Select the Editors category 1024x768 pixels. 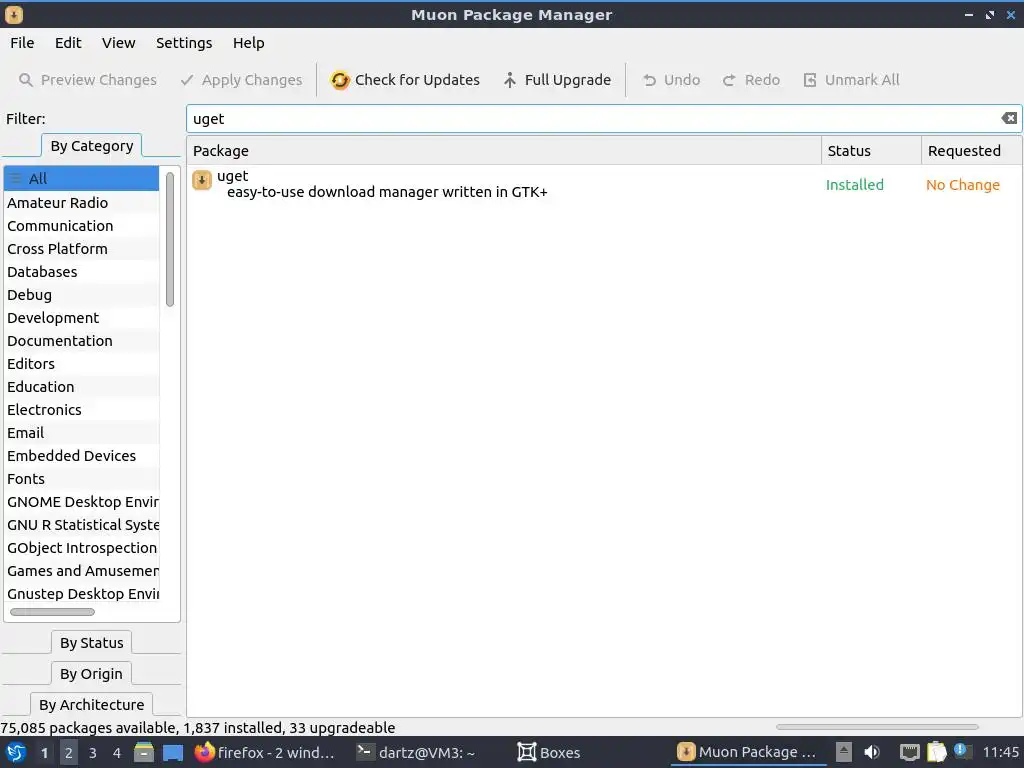(81, 364)
